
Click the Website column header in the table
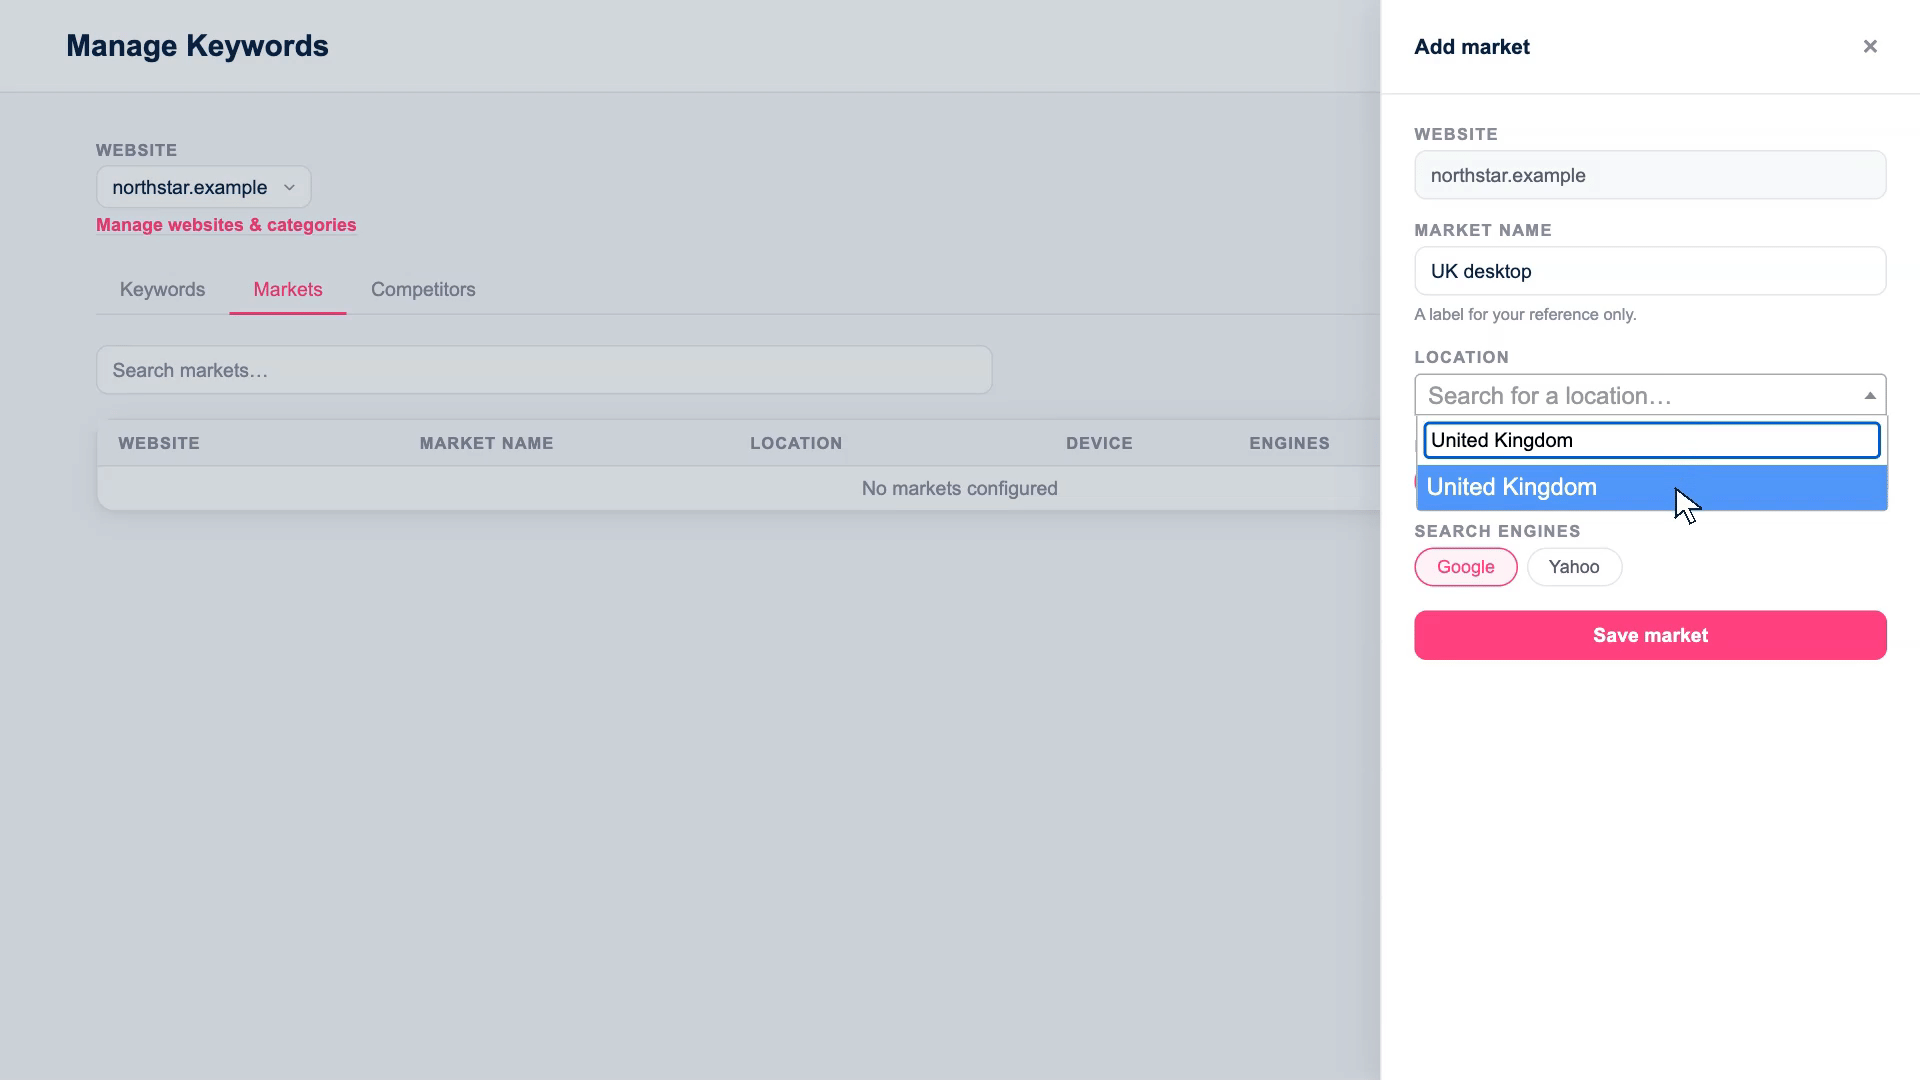[159, 443]
